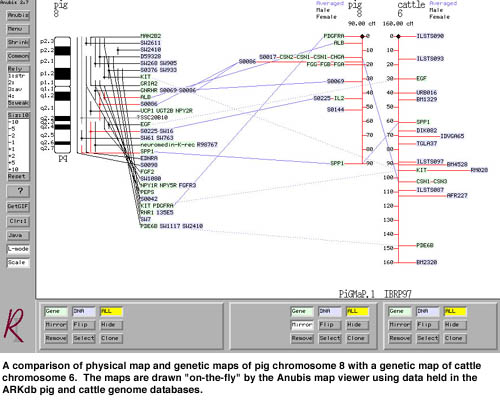Click the GetGIF button
Image resolution: width=500 pixels, height=407 pixels.
coord(18,206)
